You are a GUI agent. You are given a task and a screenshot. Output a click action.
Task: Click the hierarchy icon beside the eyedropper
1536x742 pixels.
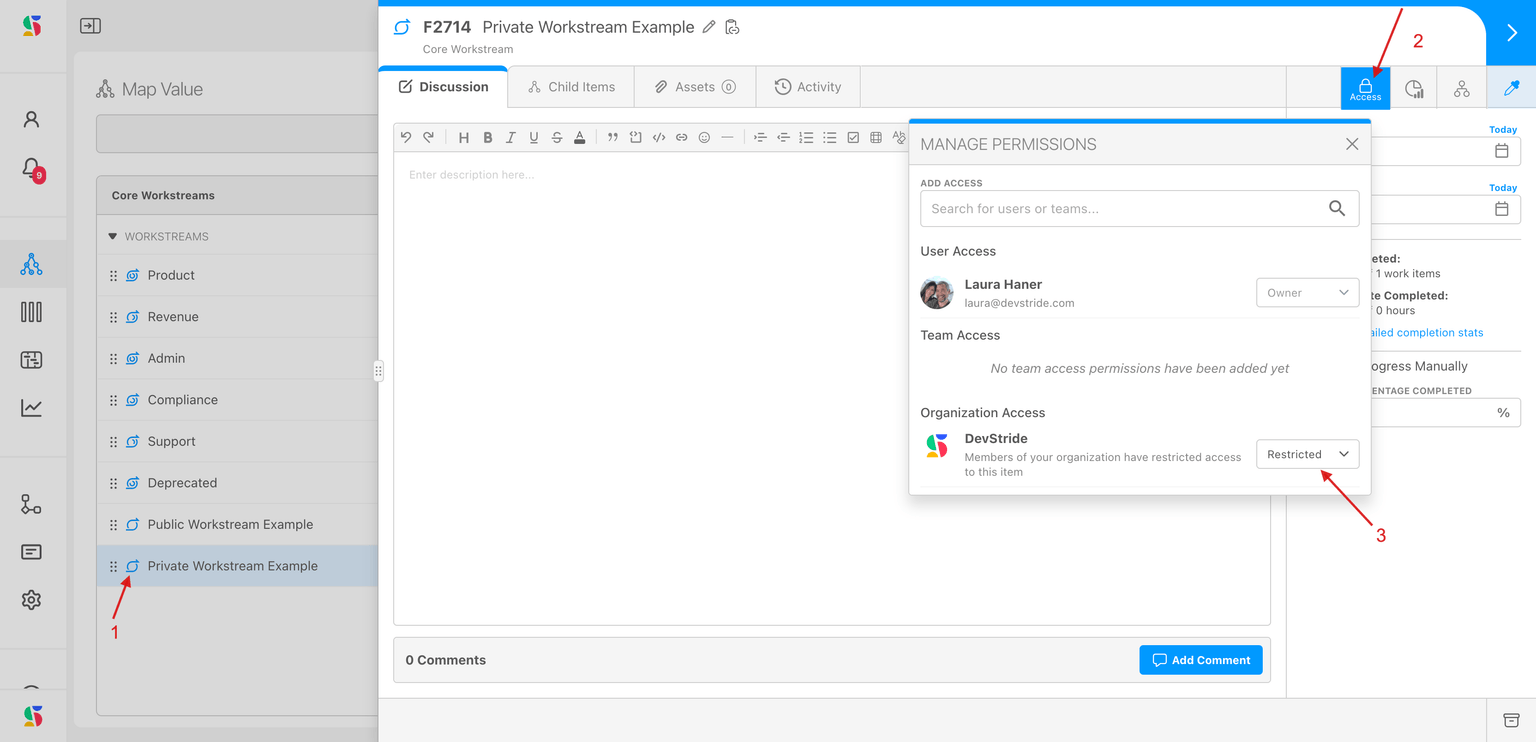coord(1462,89)
